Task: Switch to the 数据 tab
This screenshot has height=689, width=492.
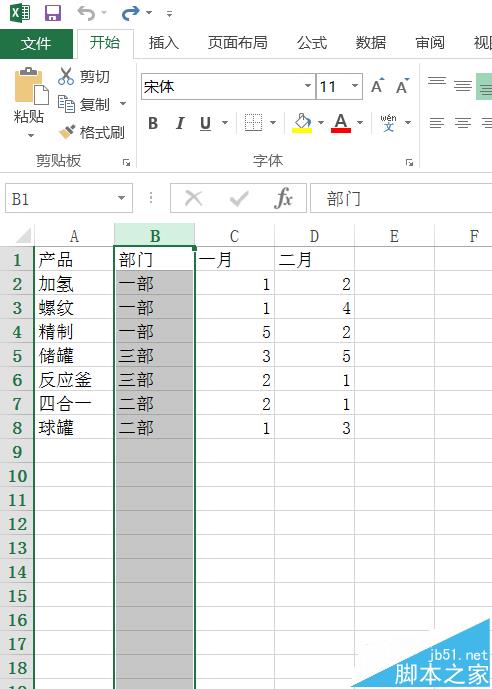Action: (371, 43)
